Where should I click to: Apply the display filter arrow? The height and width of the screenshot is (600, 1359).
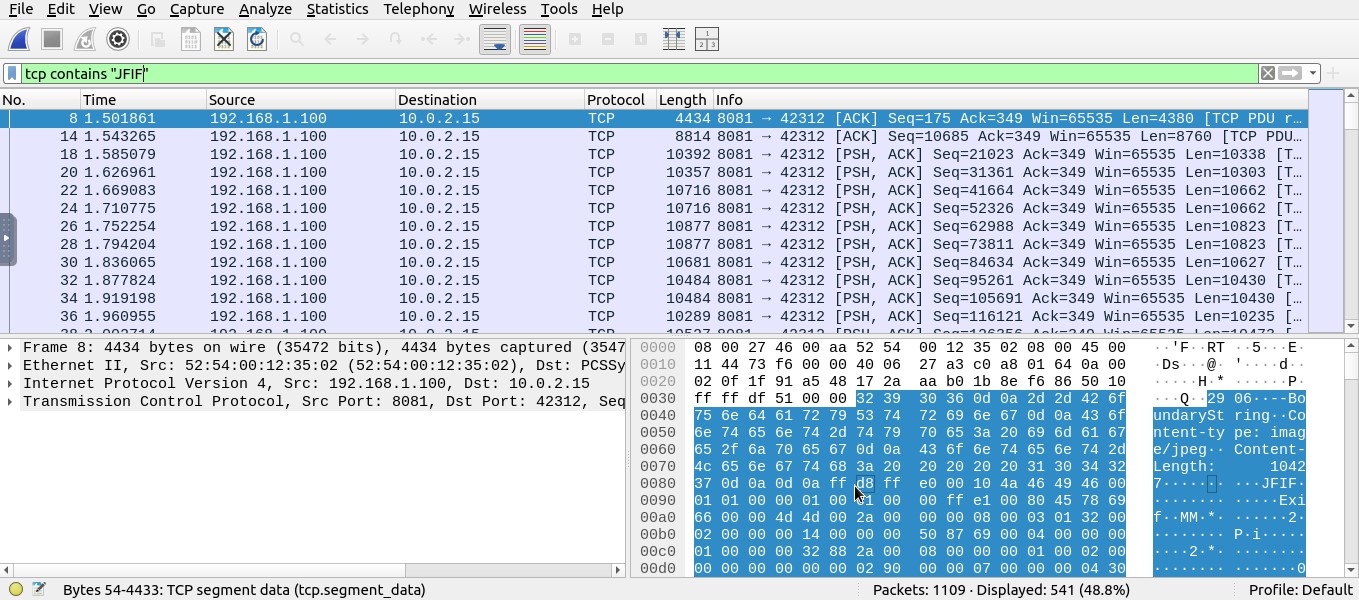(x=1290, y=73)
